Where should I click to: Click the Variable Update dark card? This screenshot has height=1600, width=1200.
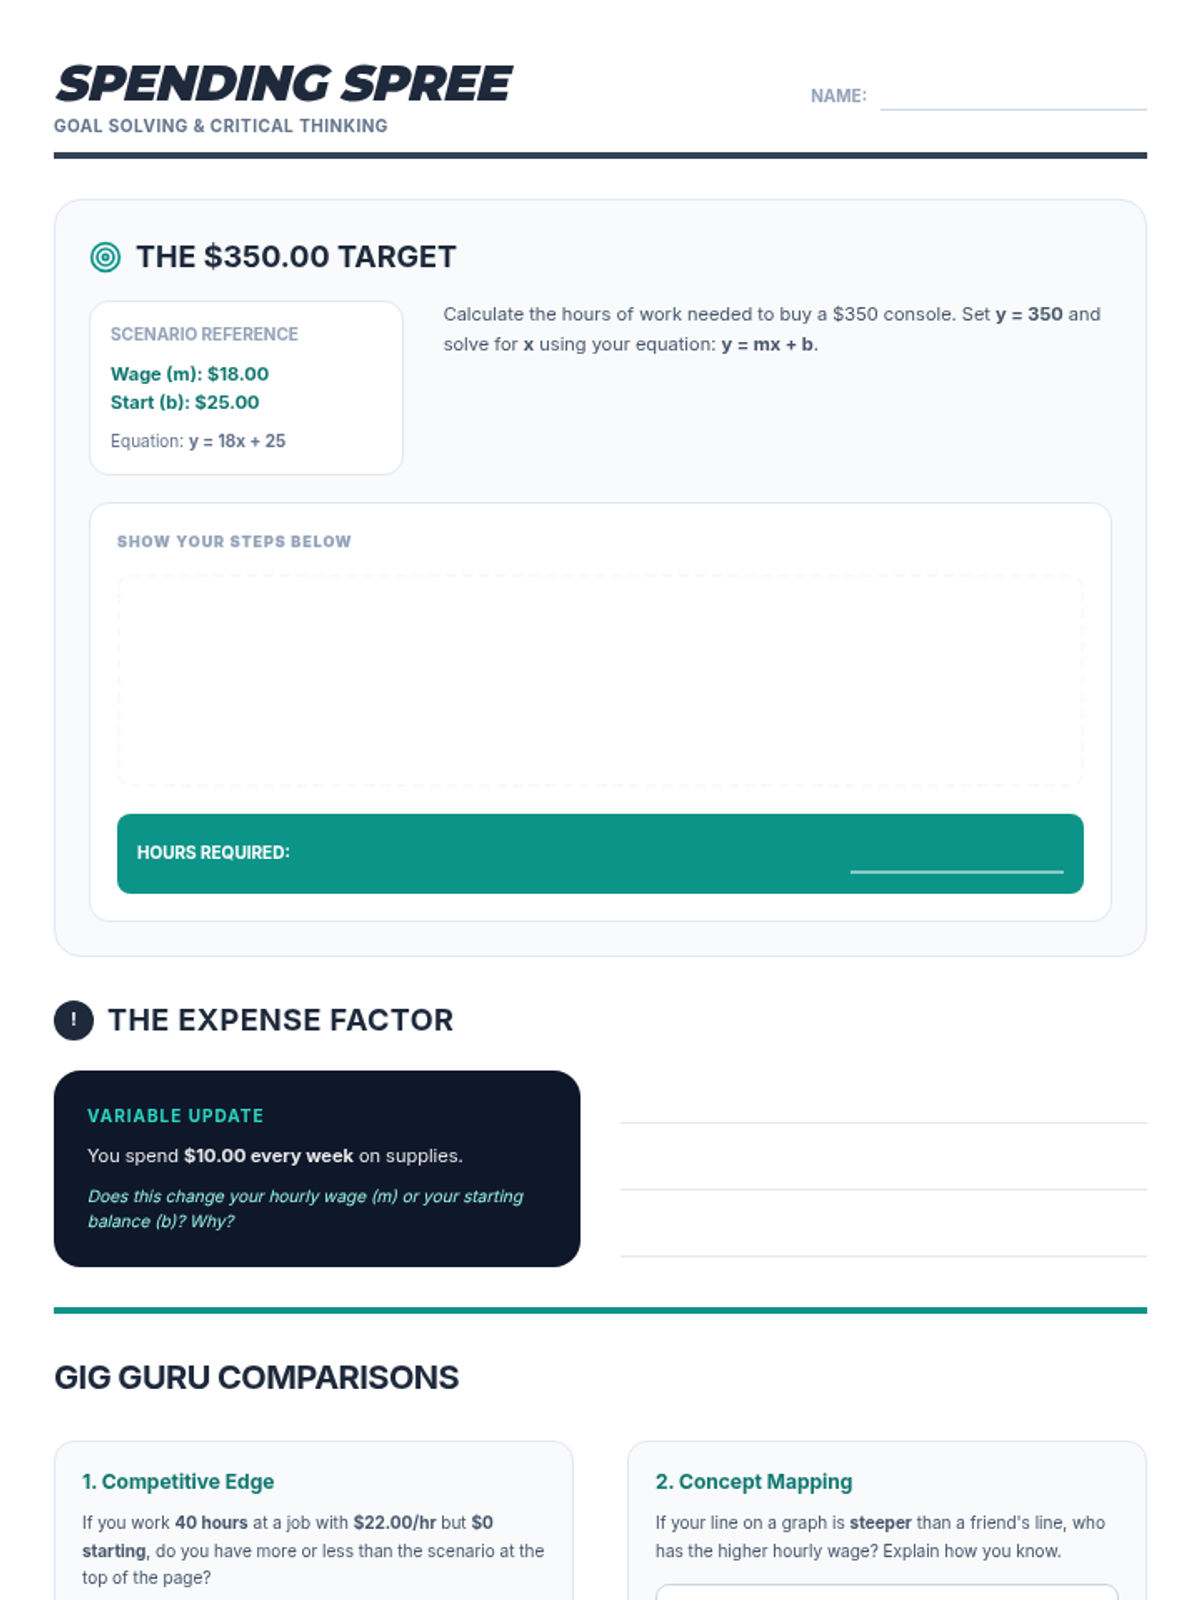[317, 1168]
